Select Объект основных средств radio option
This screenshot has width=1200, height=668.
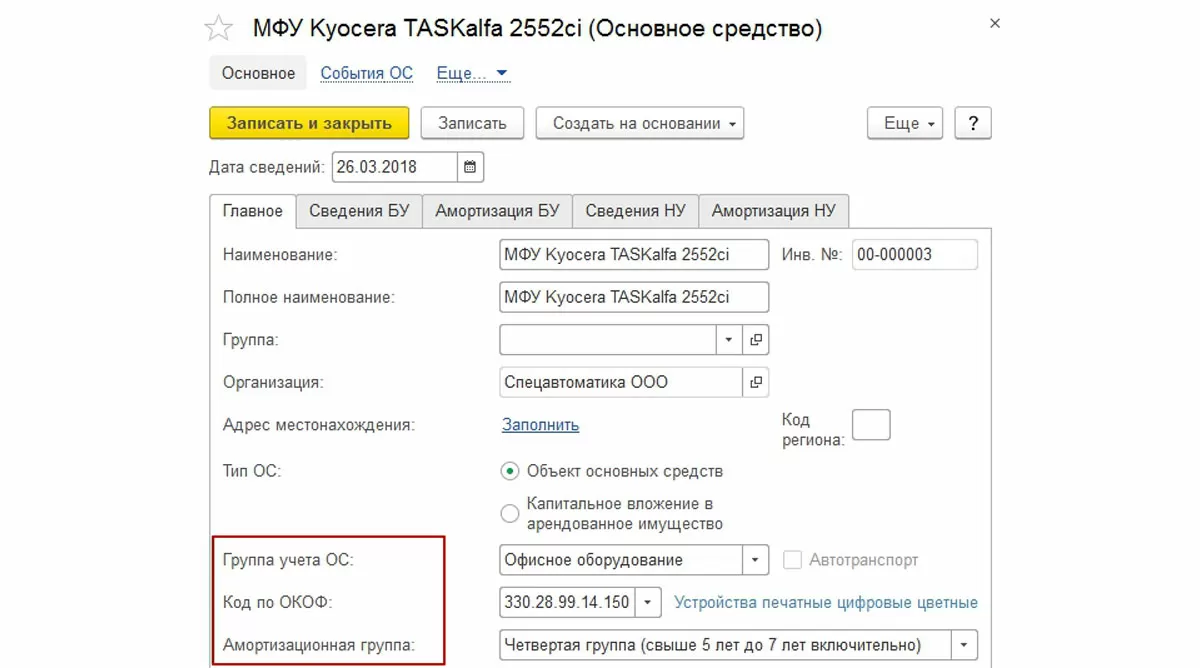click(510, 471)
